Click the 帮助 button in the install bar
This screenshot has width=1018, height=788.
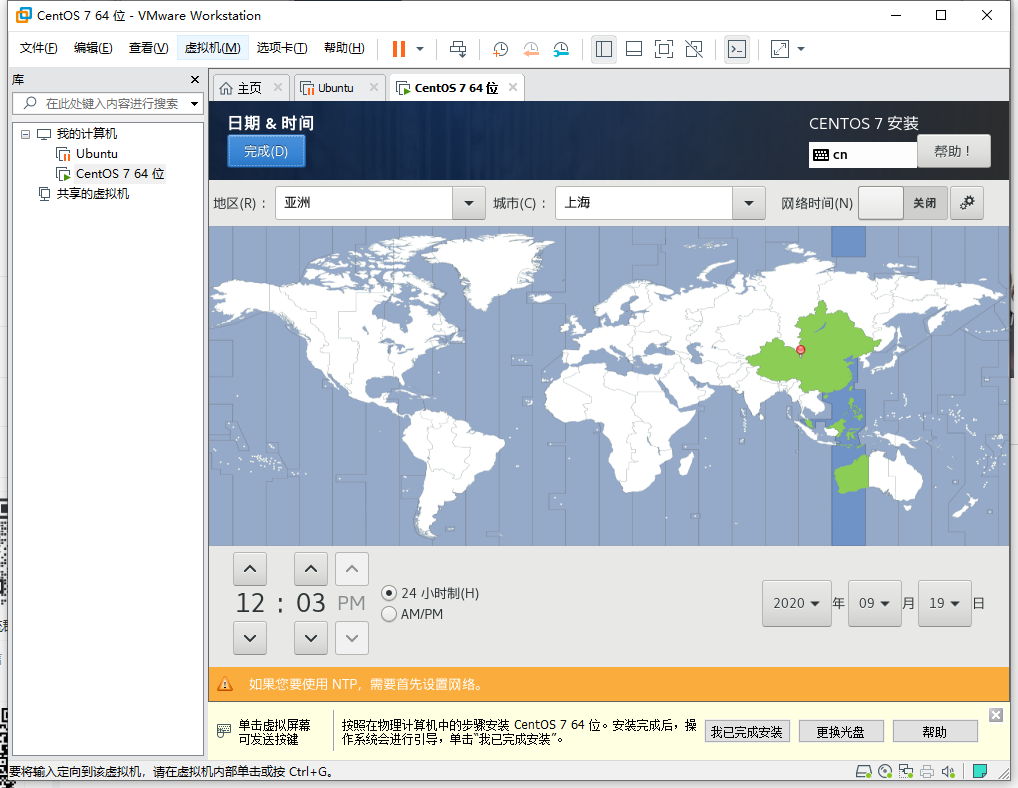935,732
